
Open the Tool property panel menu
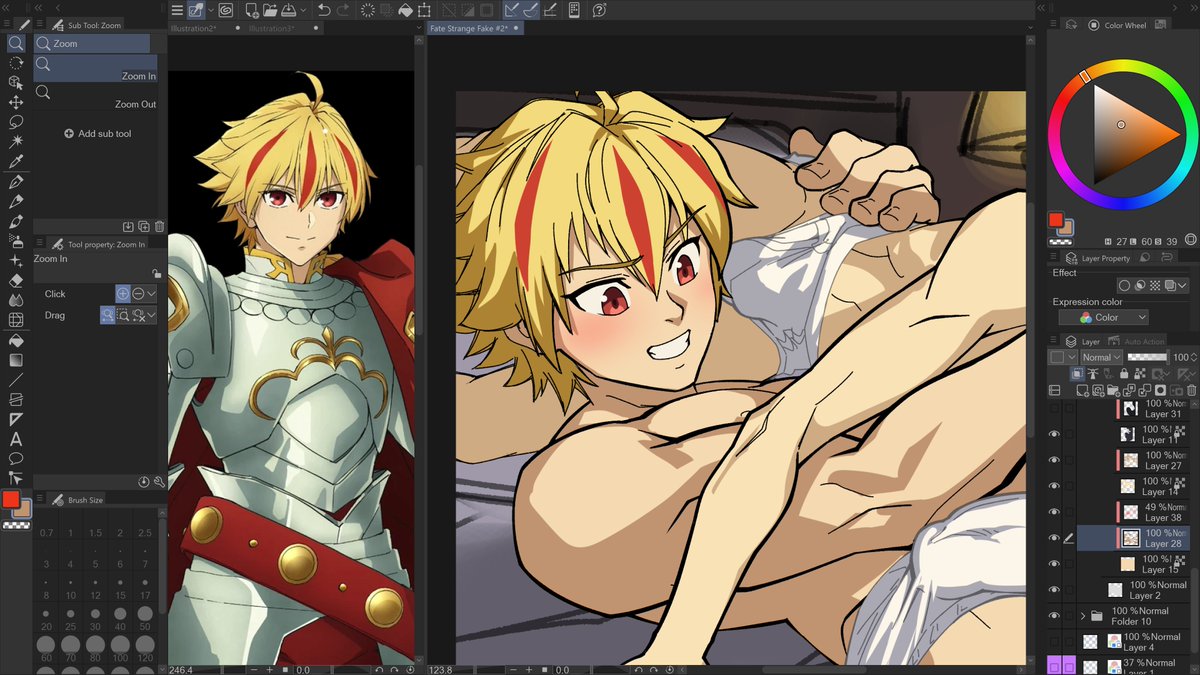tap(40, 244)
